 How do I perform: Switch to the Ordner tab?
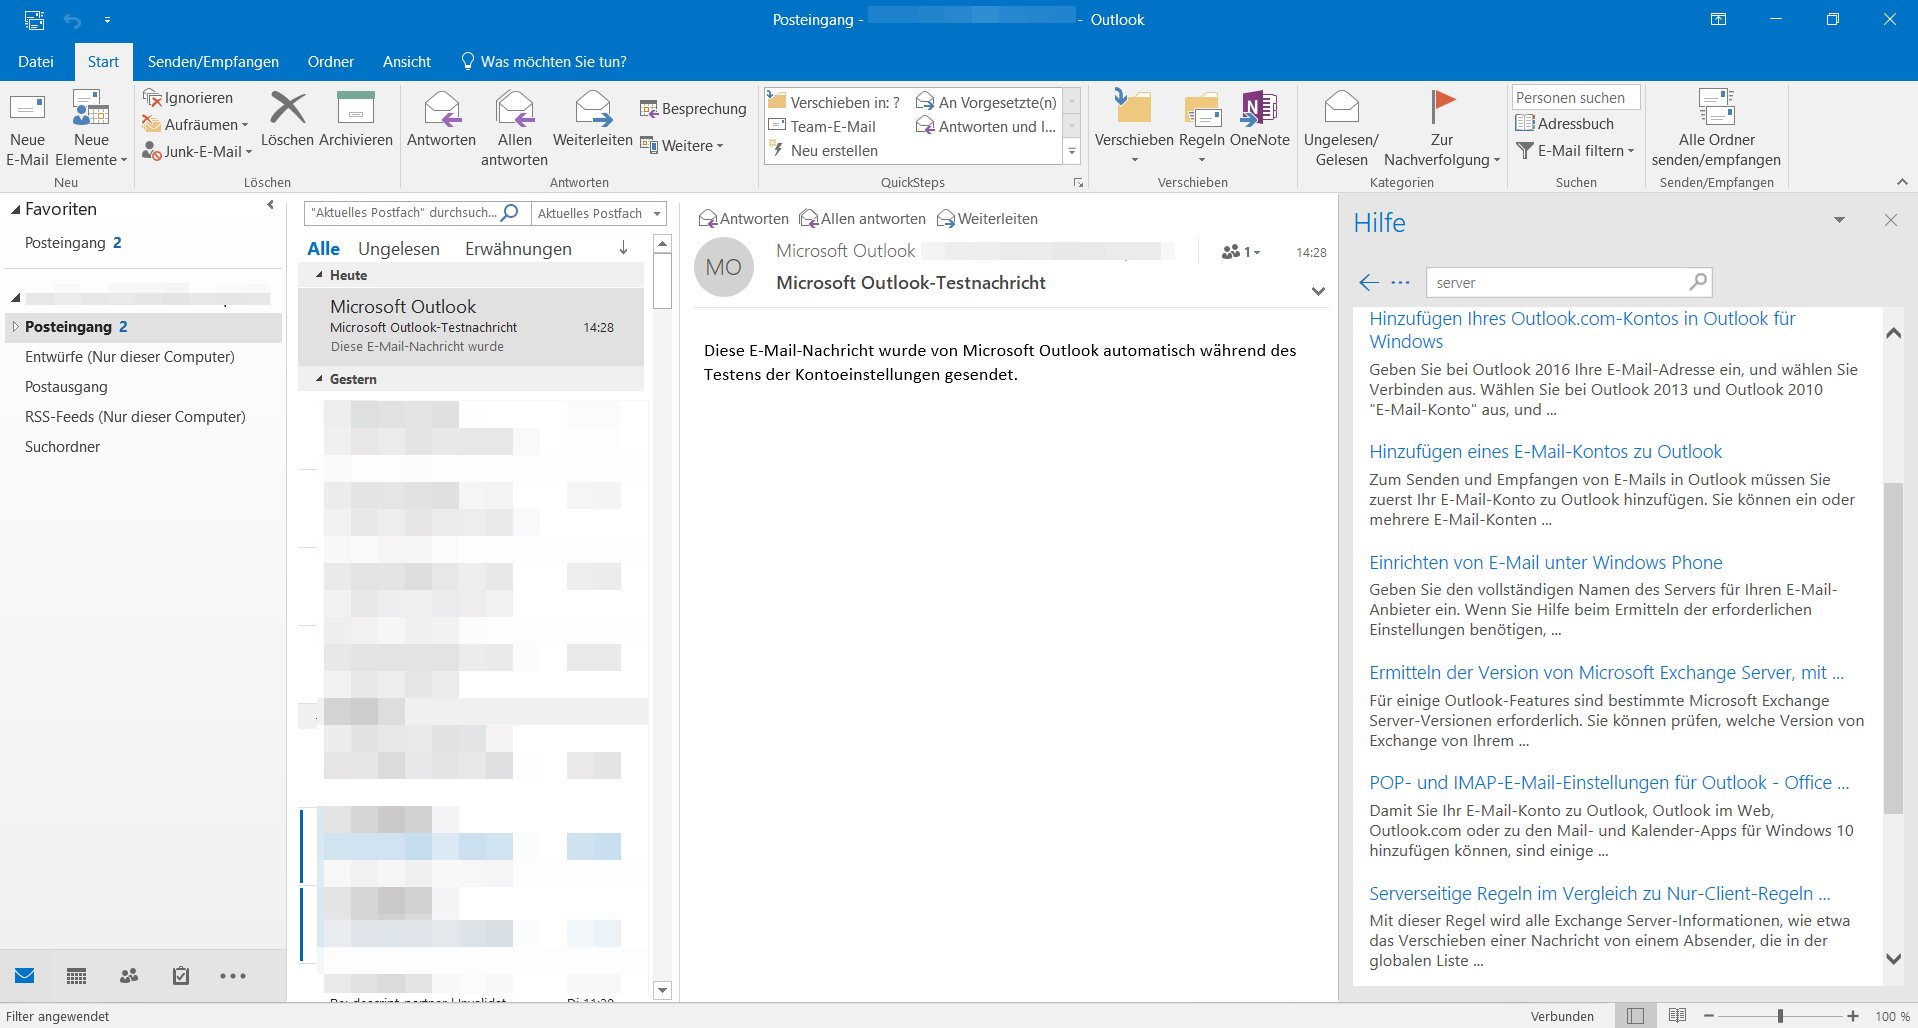pos(331,61)
